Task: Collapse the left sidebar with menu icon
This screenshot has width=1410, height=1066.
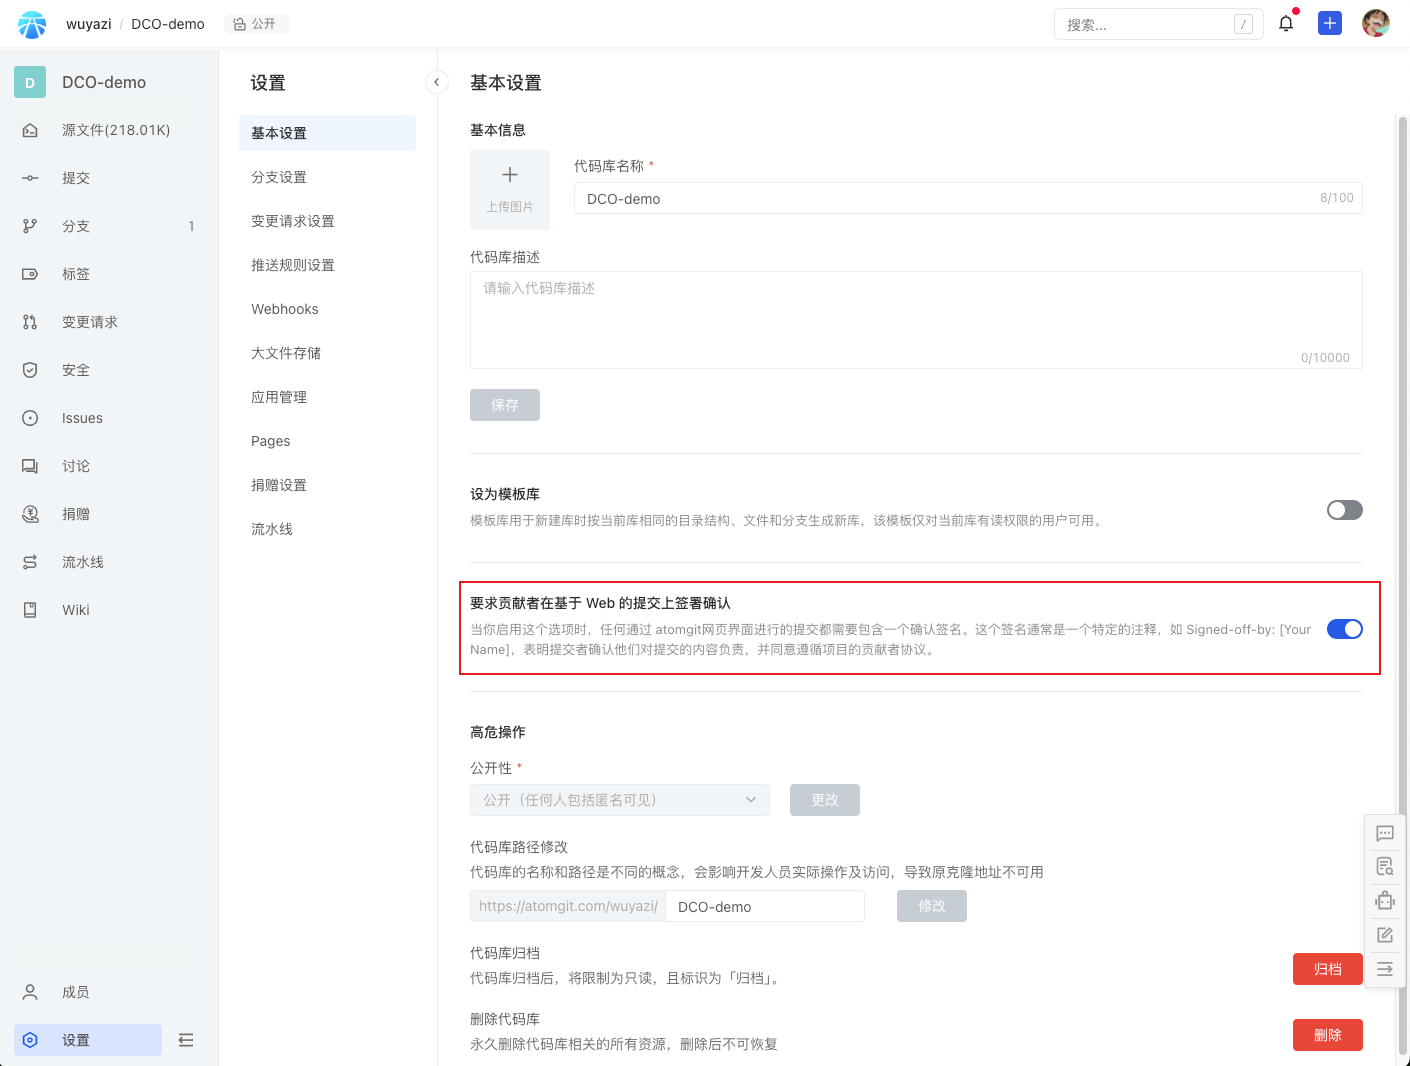Action: pos(186,1040)
